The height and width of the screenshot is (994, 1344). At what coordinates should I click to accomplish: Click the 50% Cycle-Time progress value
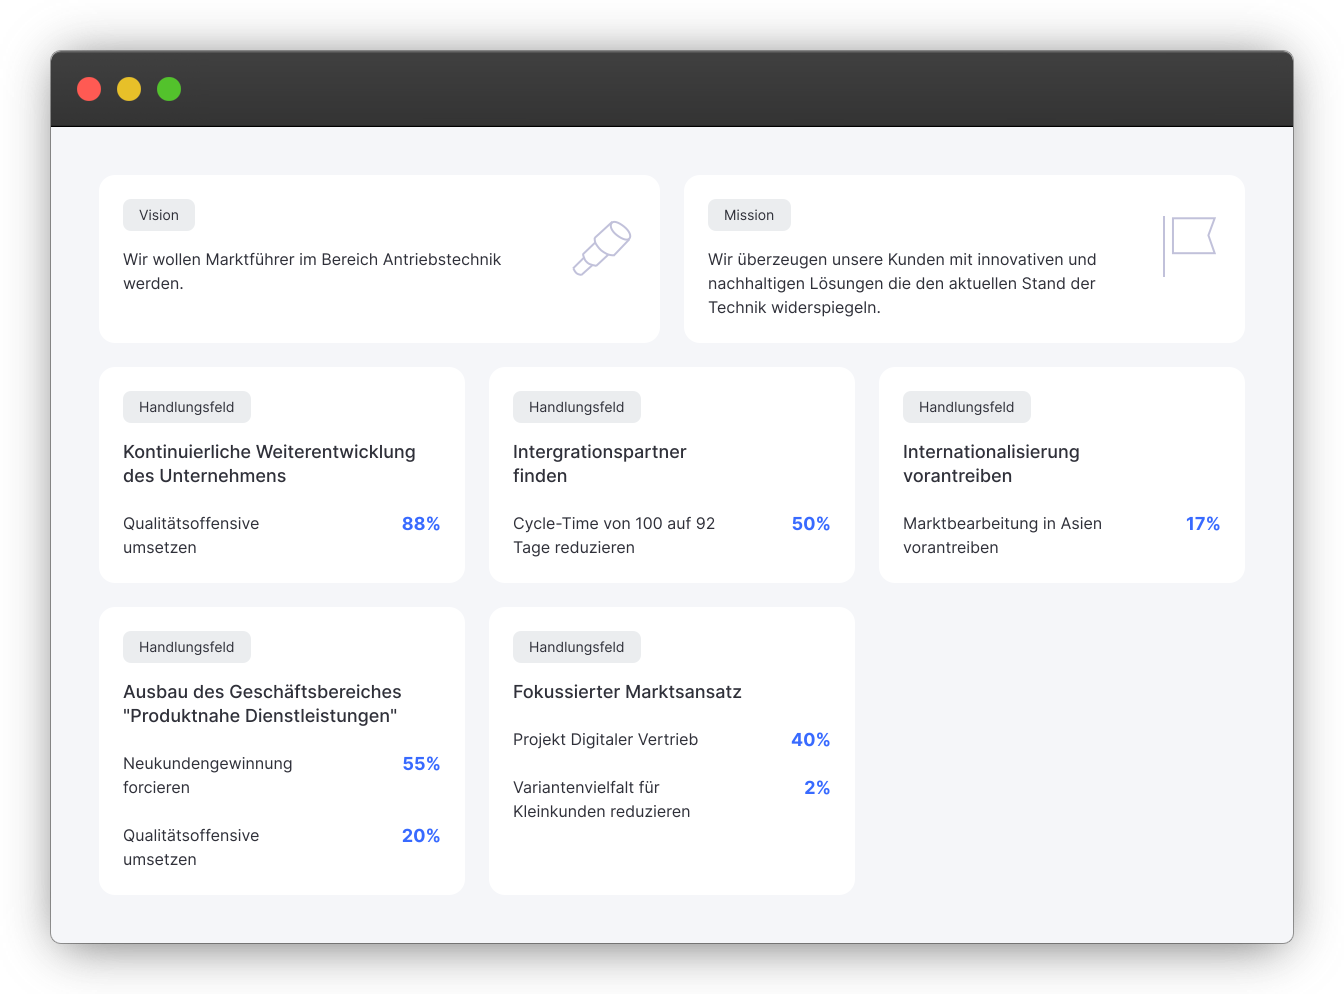point(811,524)
